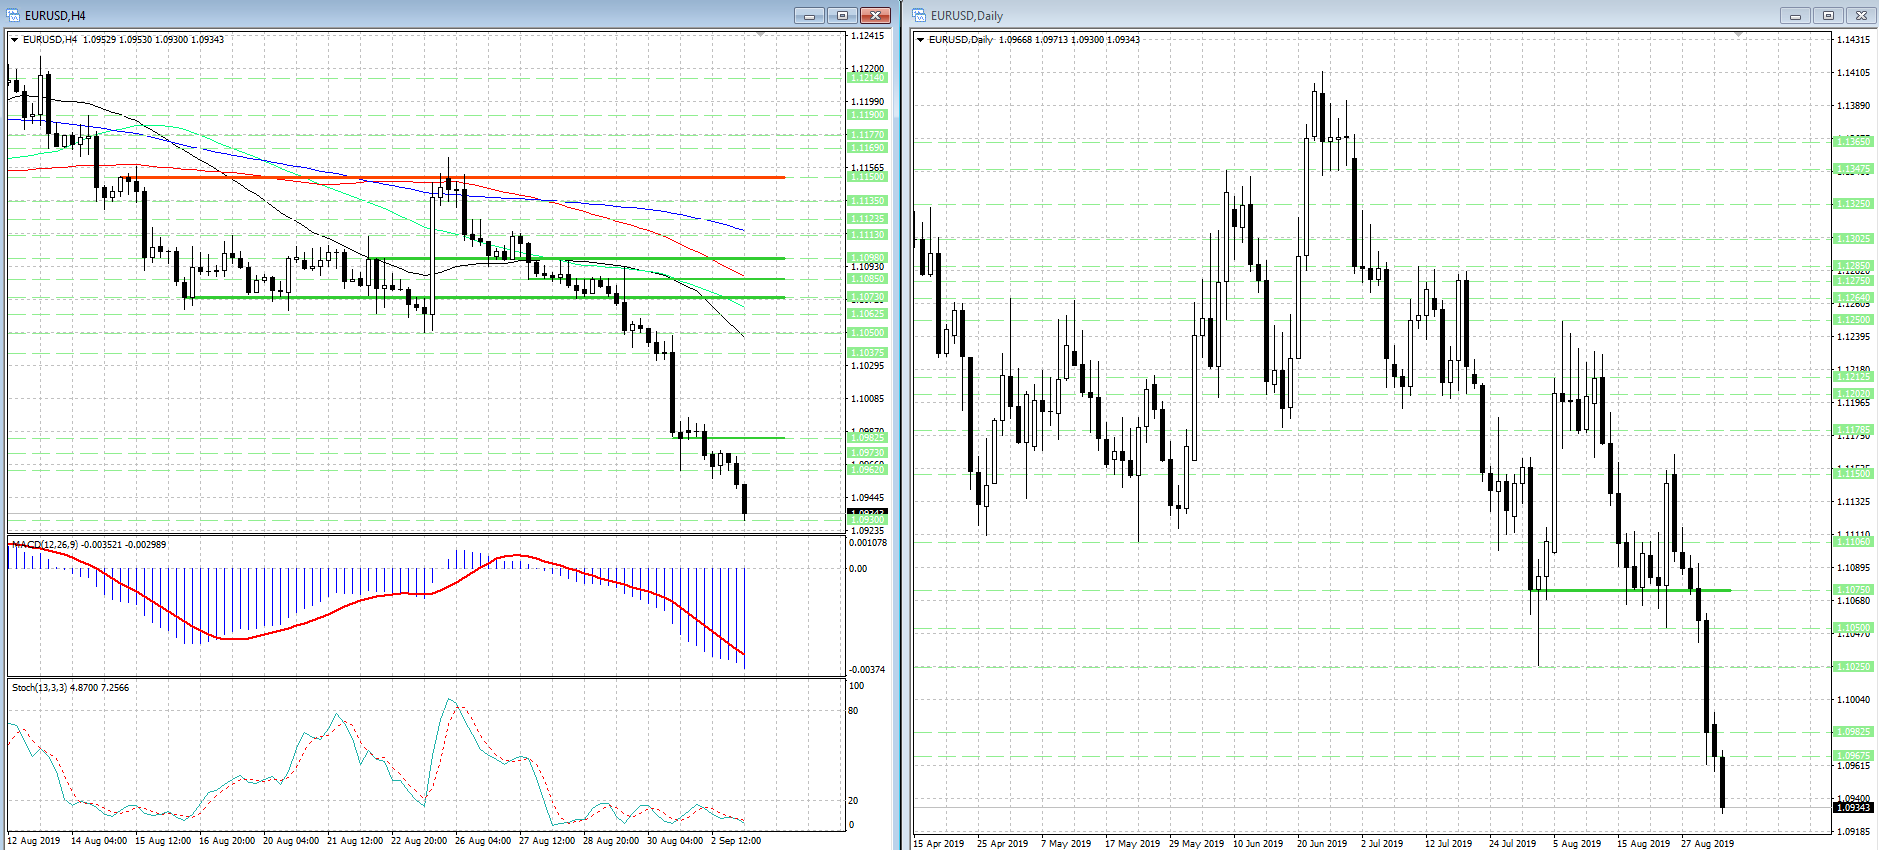Image resolution: width=1879 pixels, height=850 pixels.
Task: Click the 80 level on the Stochastic scale
Action: coord(853,711)
